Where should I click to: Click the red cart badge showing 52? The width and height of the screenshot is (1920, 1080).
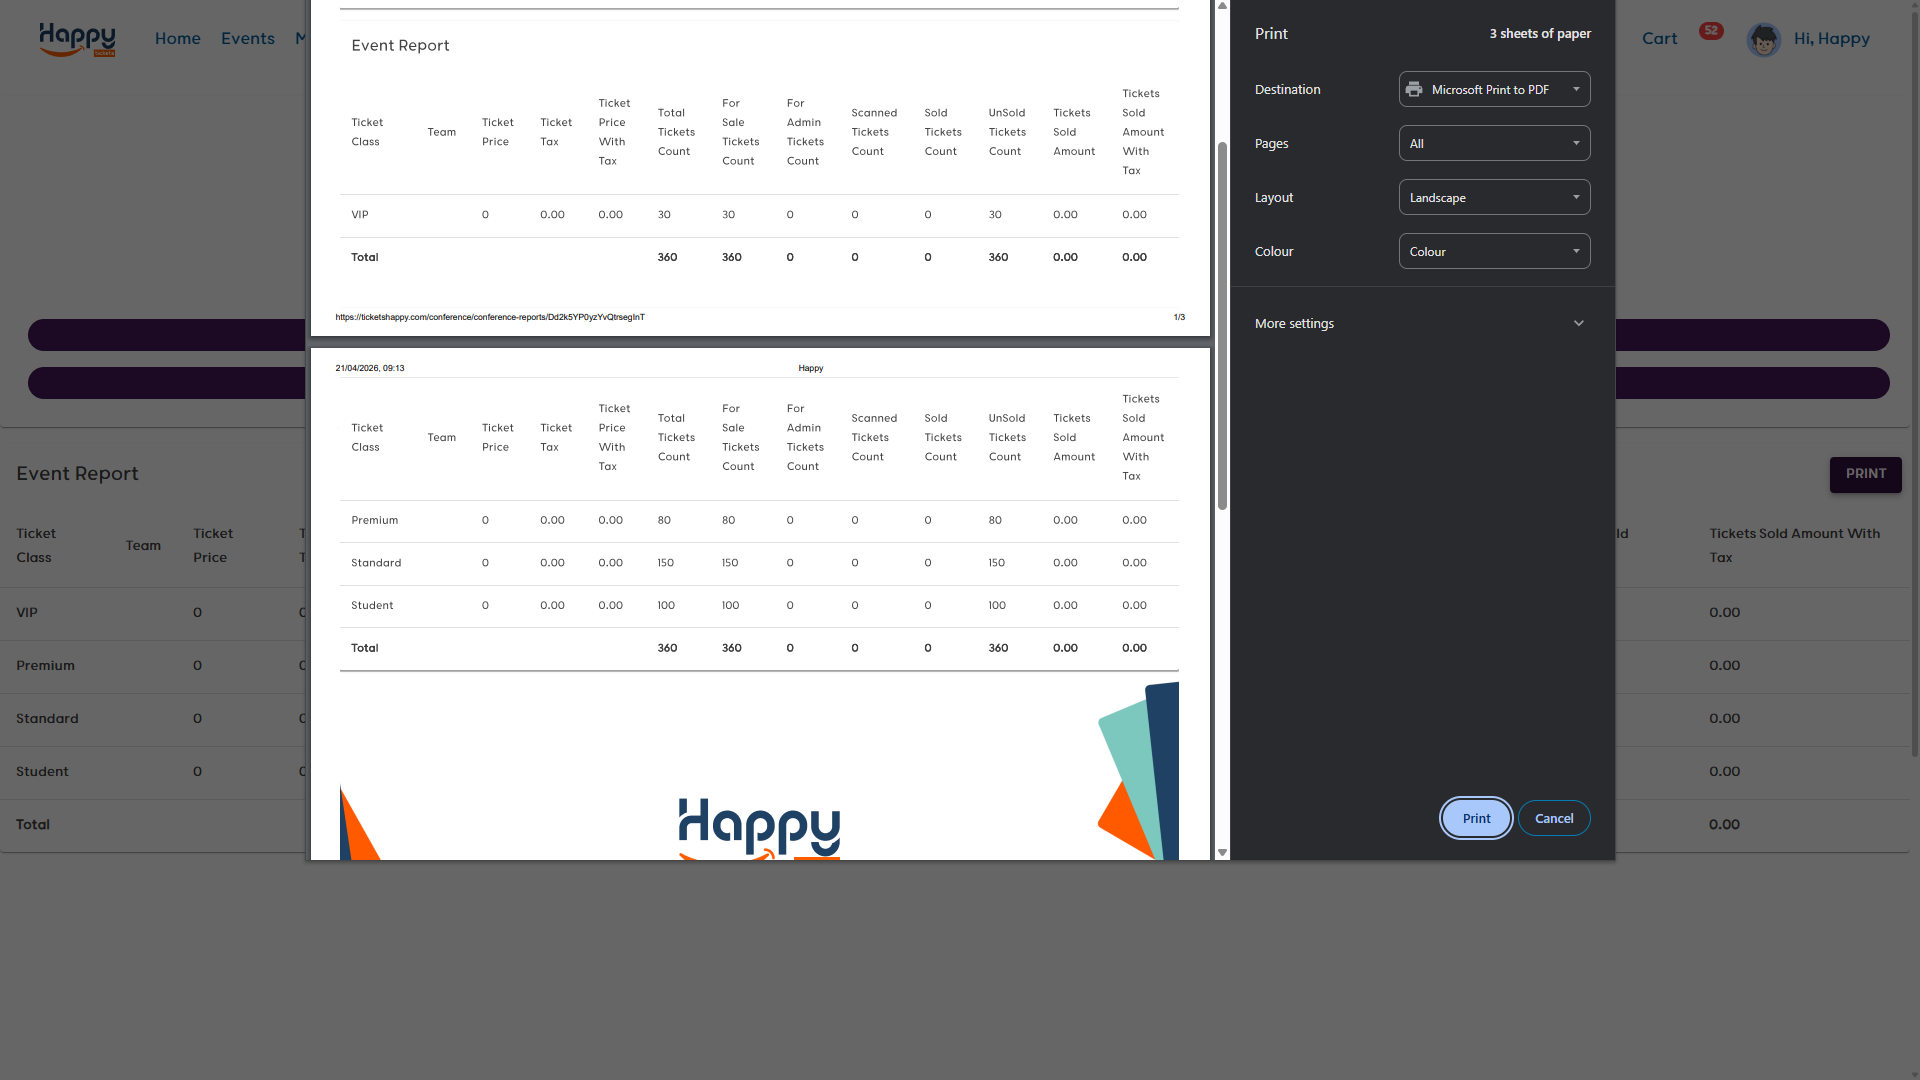pos(1711,31)
